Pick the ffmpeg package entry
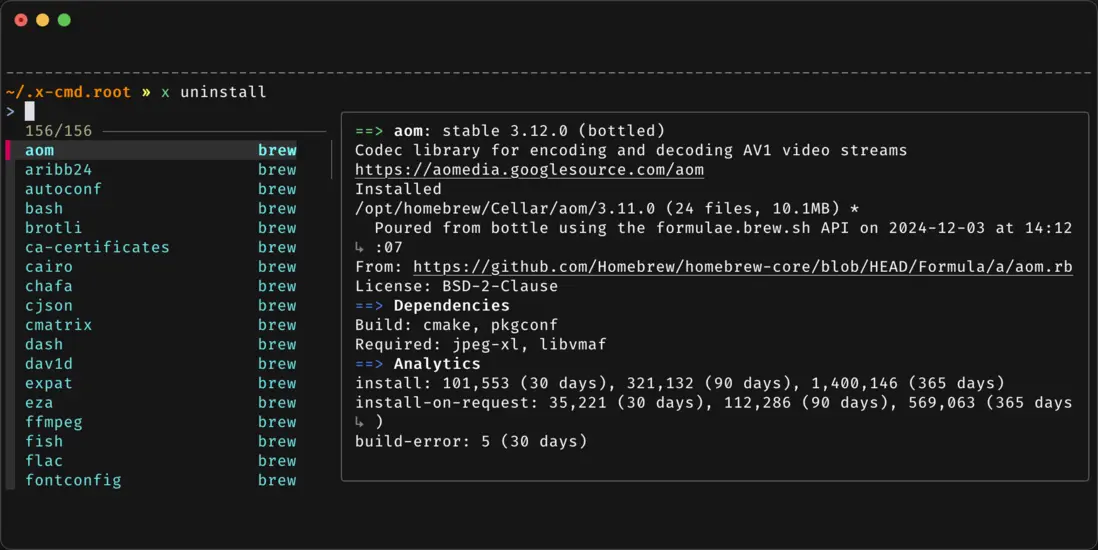The height and width of the screenshot is (550, 1098). coord(54,422)
